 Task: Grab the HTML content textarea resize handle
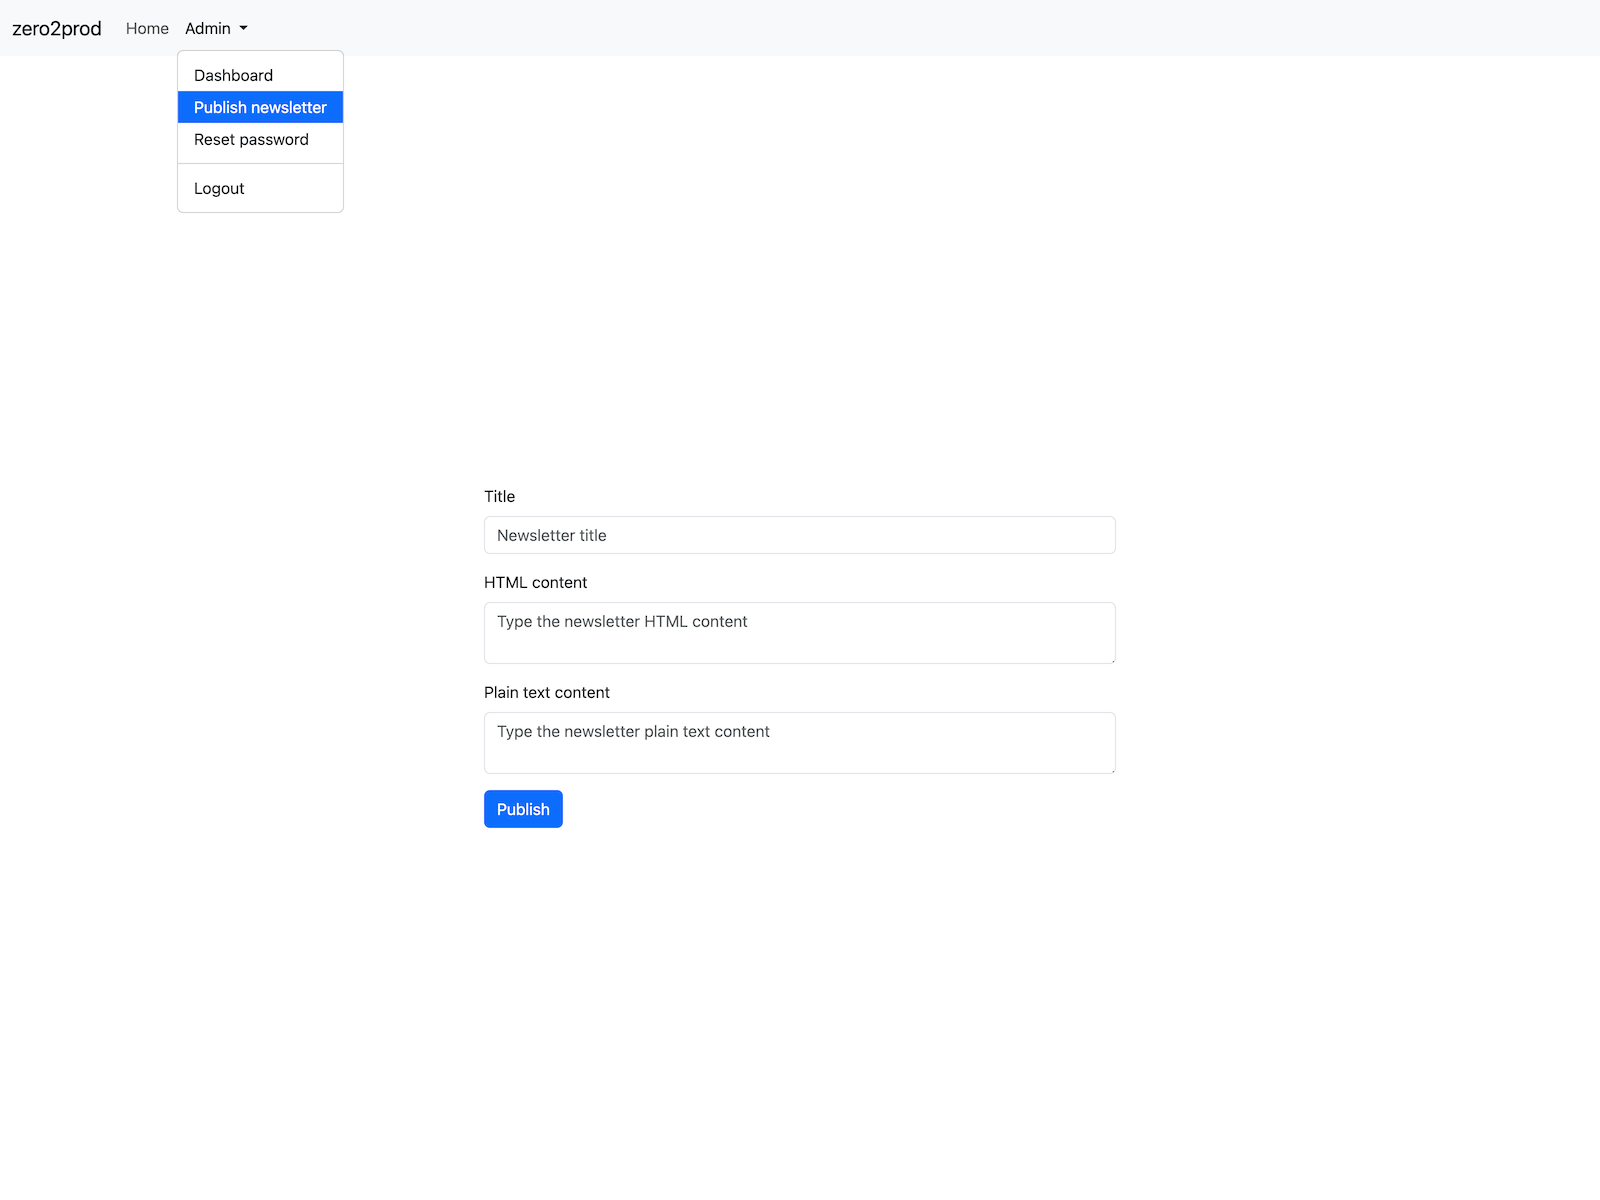click(1111, 659)
